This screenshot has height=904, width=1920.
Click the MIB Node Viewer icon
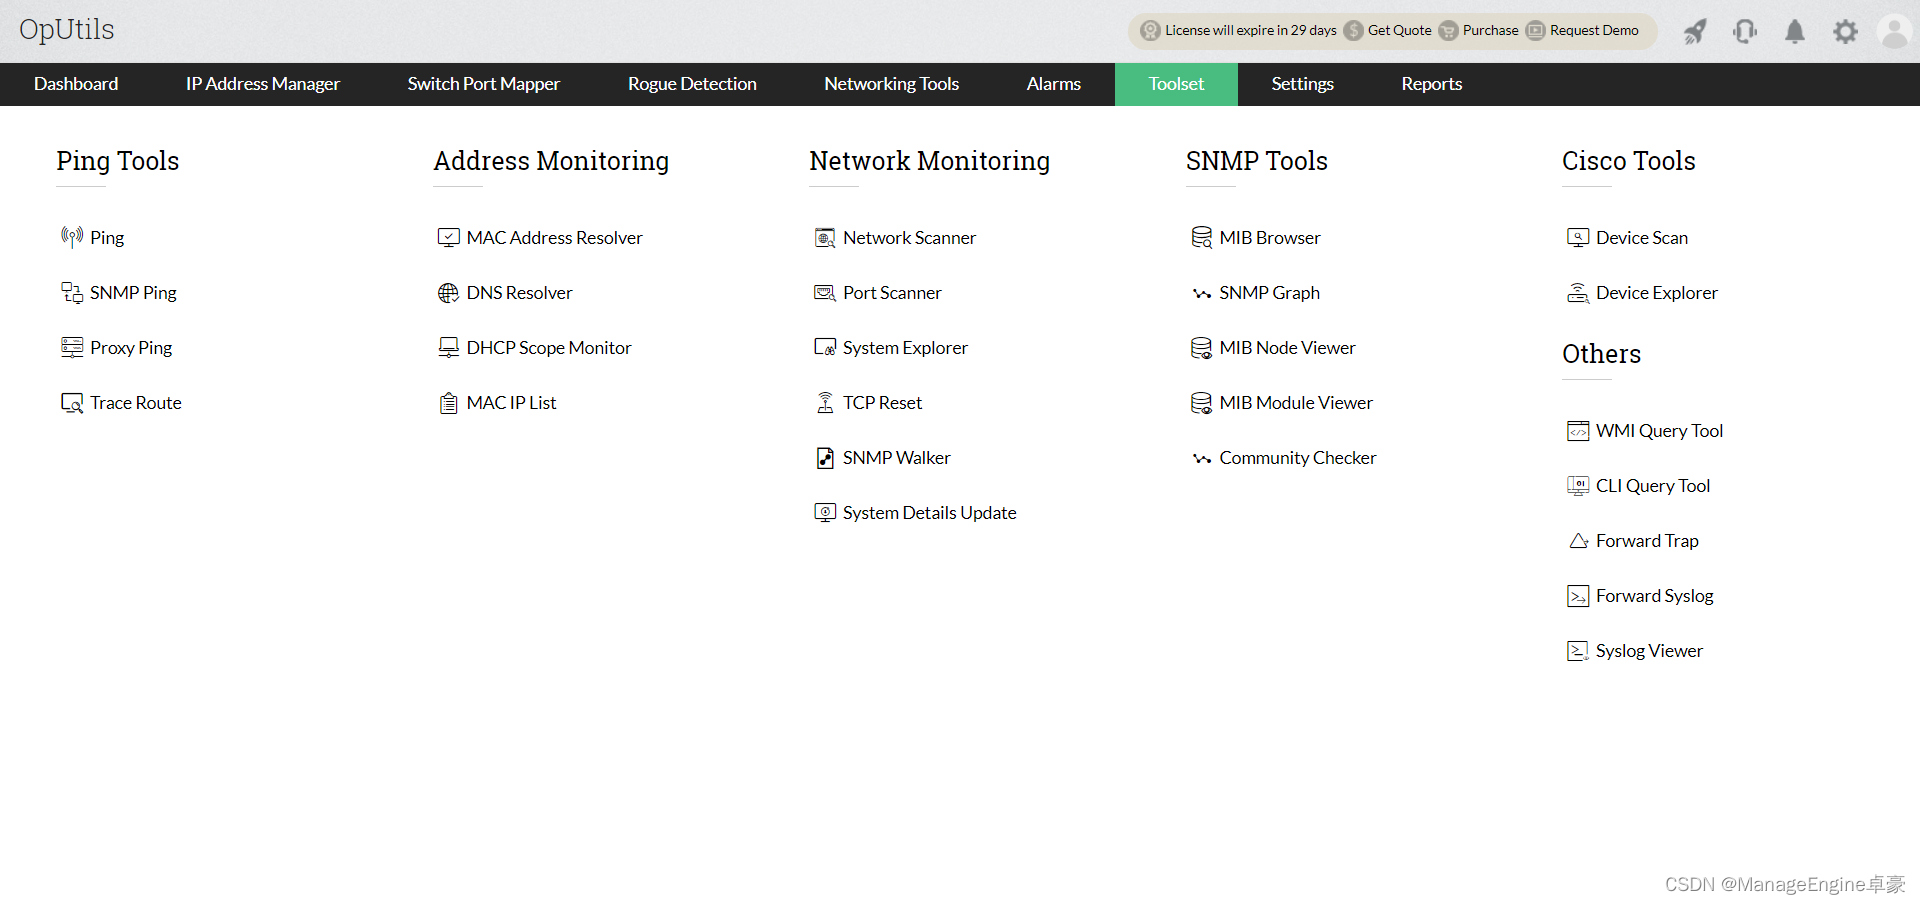click(x=1202, y=347)
